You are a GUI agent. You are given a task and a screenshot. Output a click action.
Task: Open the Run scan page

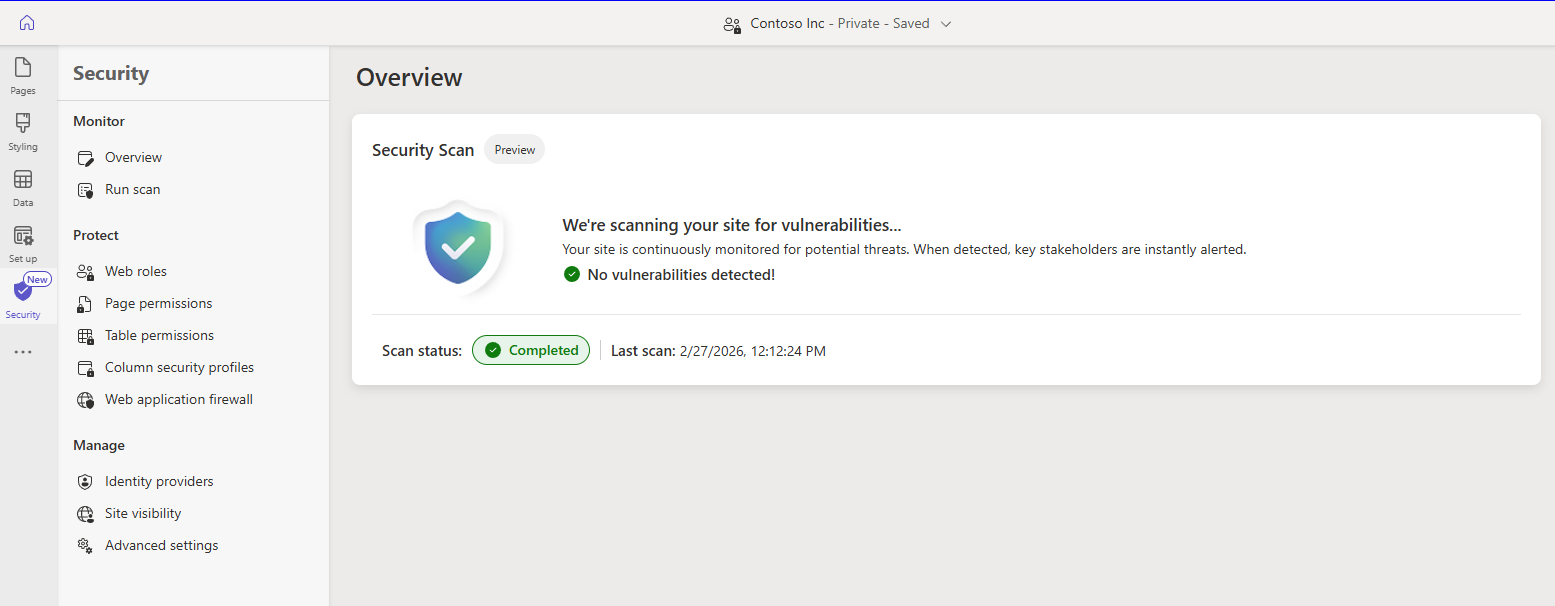(x=131, y=189)
